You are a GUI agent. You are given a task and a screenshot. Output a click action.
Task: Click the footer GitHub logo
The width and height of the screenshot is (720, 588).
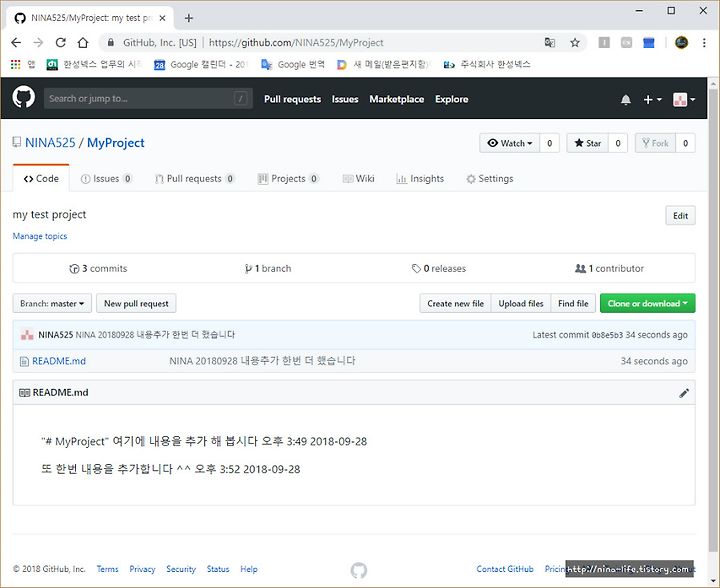pyautogui.click(x=359, y=570)
